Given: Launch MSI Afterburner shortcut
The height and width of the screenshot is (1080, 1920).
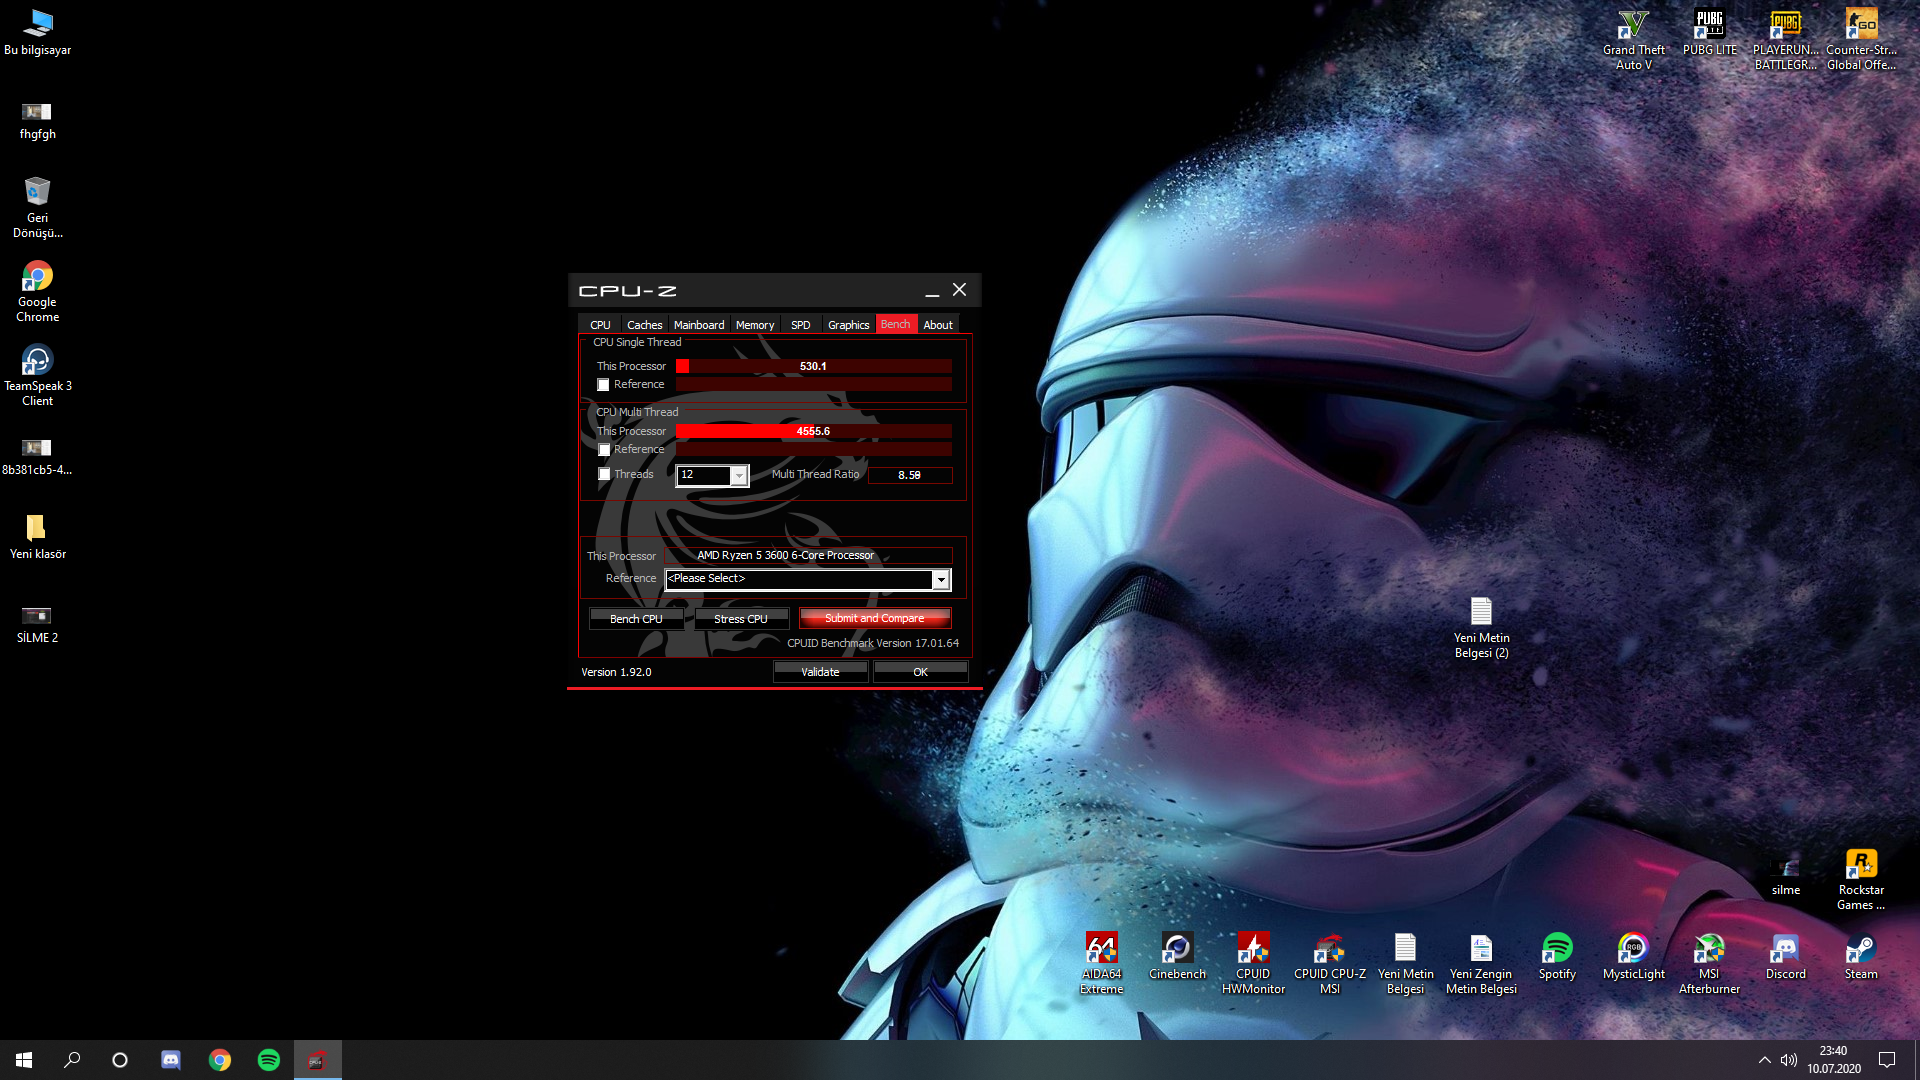Looking at the screenshot, I should click(x=1709, y=963).
